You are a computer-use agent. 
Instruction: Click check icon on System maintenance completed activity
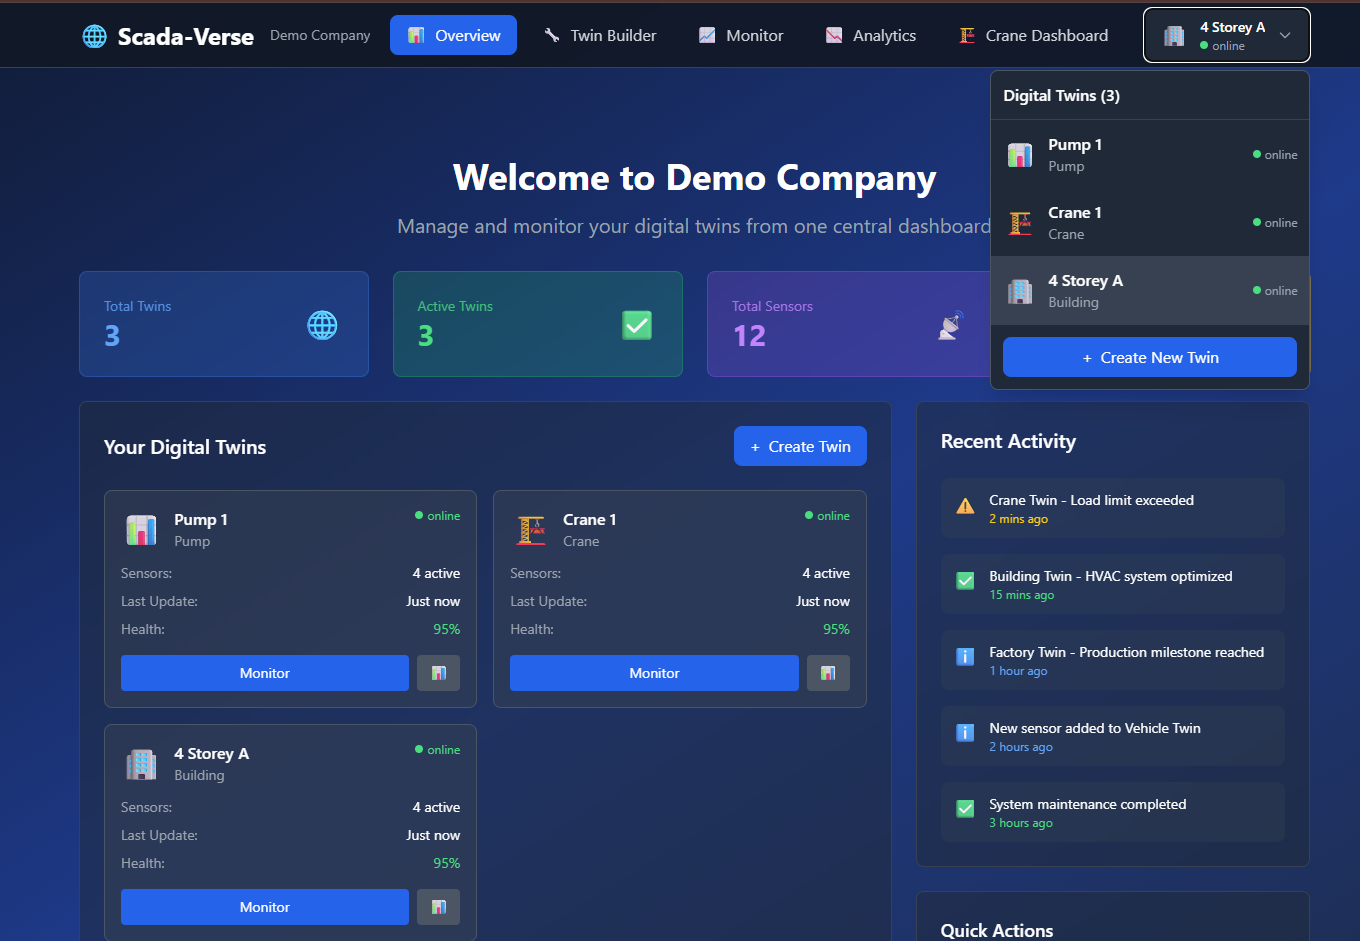tap(965, 809)
